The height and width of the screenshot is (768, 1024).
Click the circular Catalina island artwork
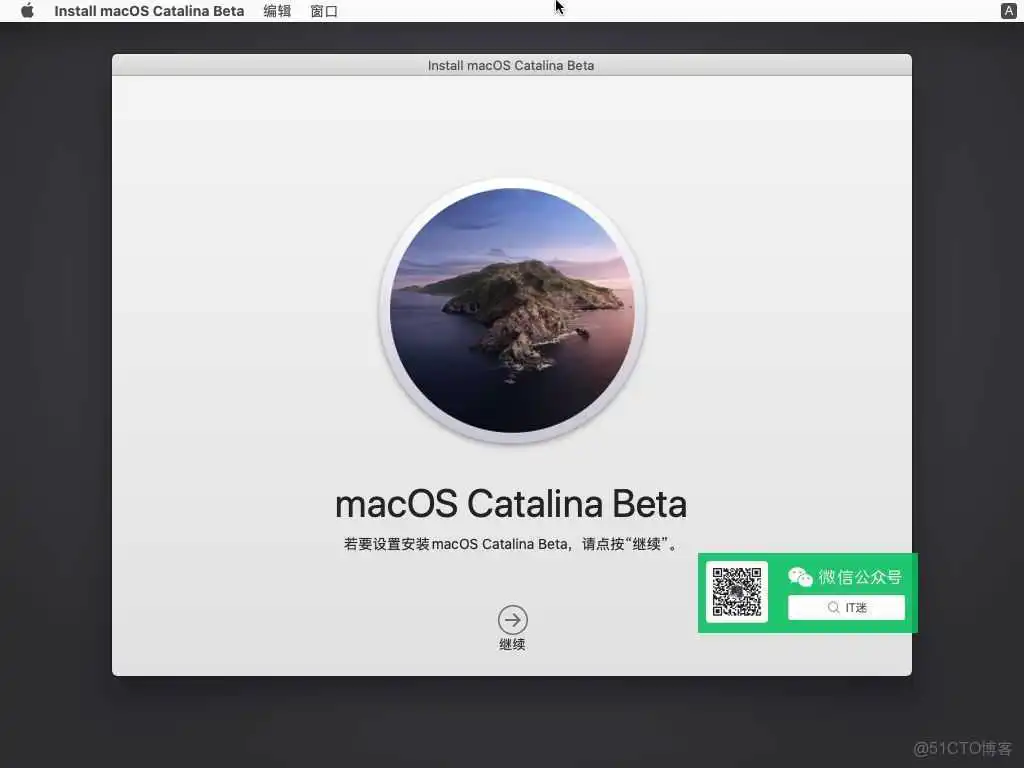512,310
